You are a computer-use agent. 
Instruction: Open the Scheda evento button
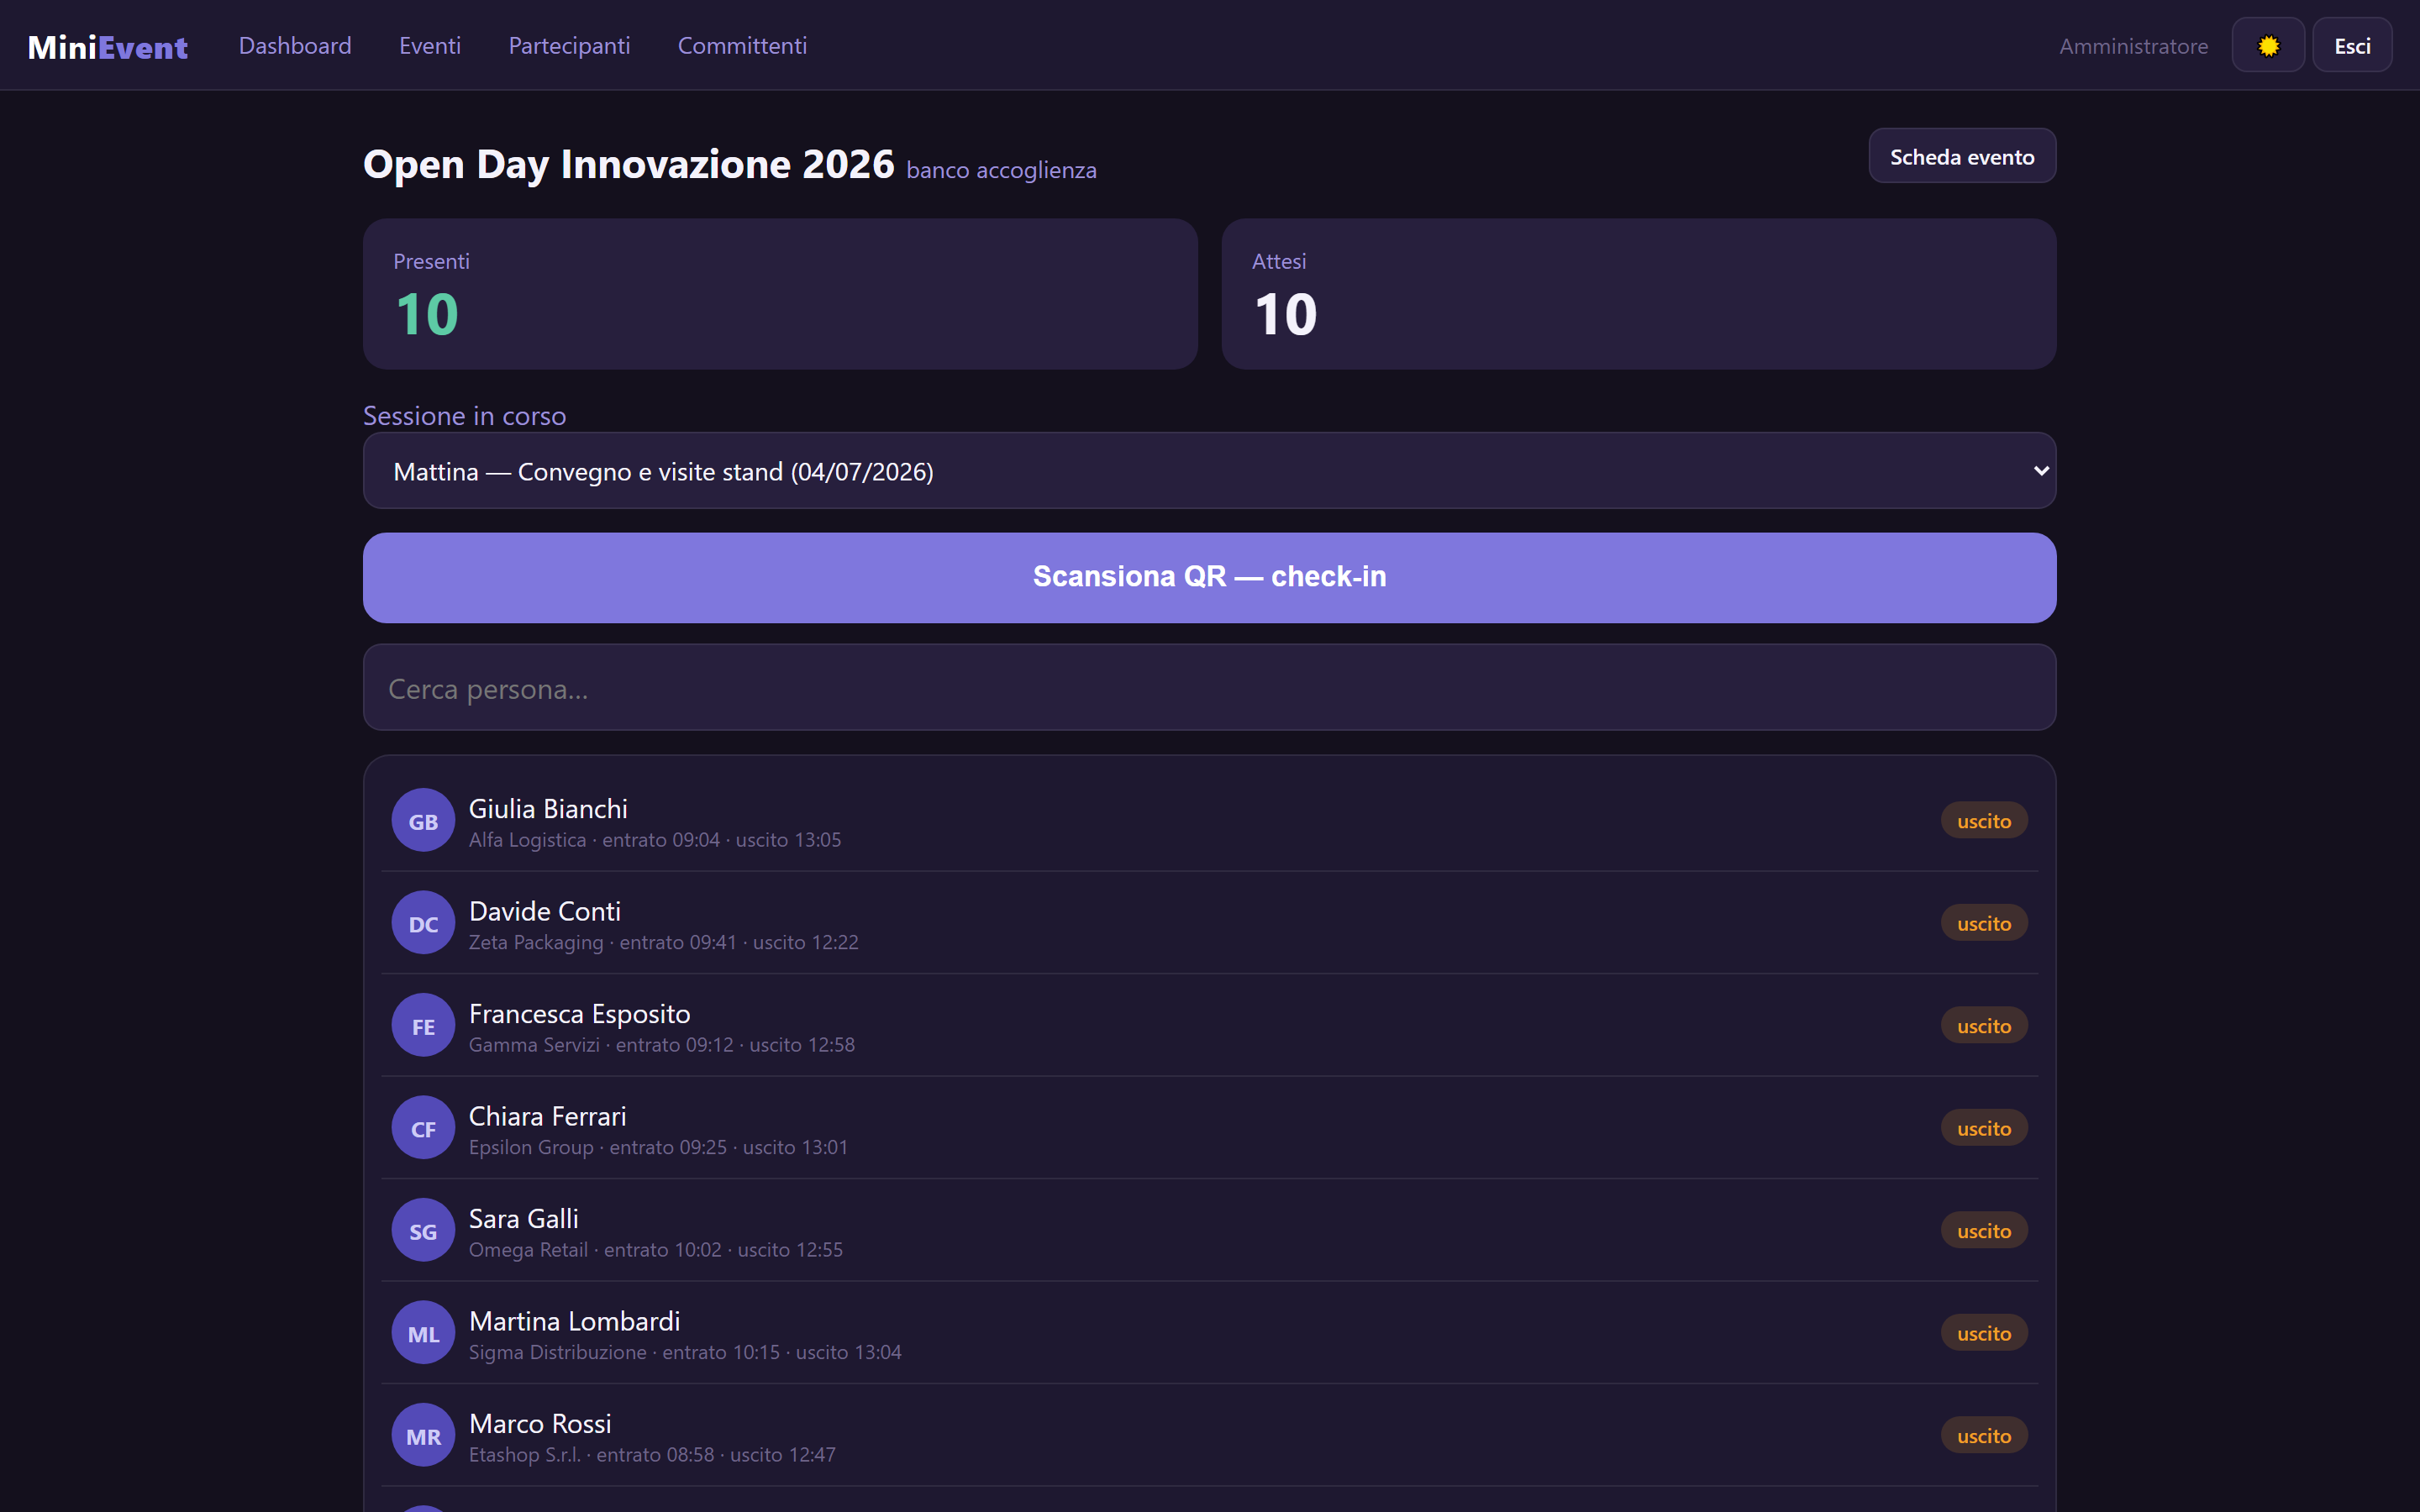click(1961, 156)
